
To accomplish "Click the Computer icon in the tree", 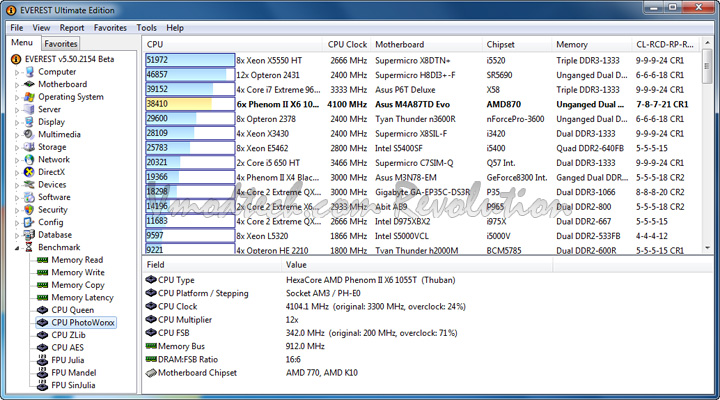I will pyautogui.click(x=29, y=72).
